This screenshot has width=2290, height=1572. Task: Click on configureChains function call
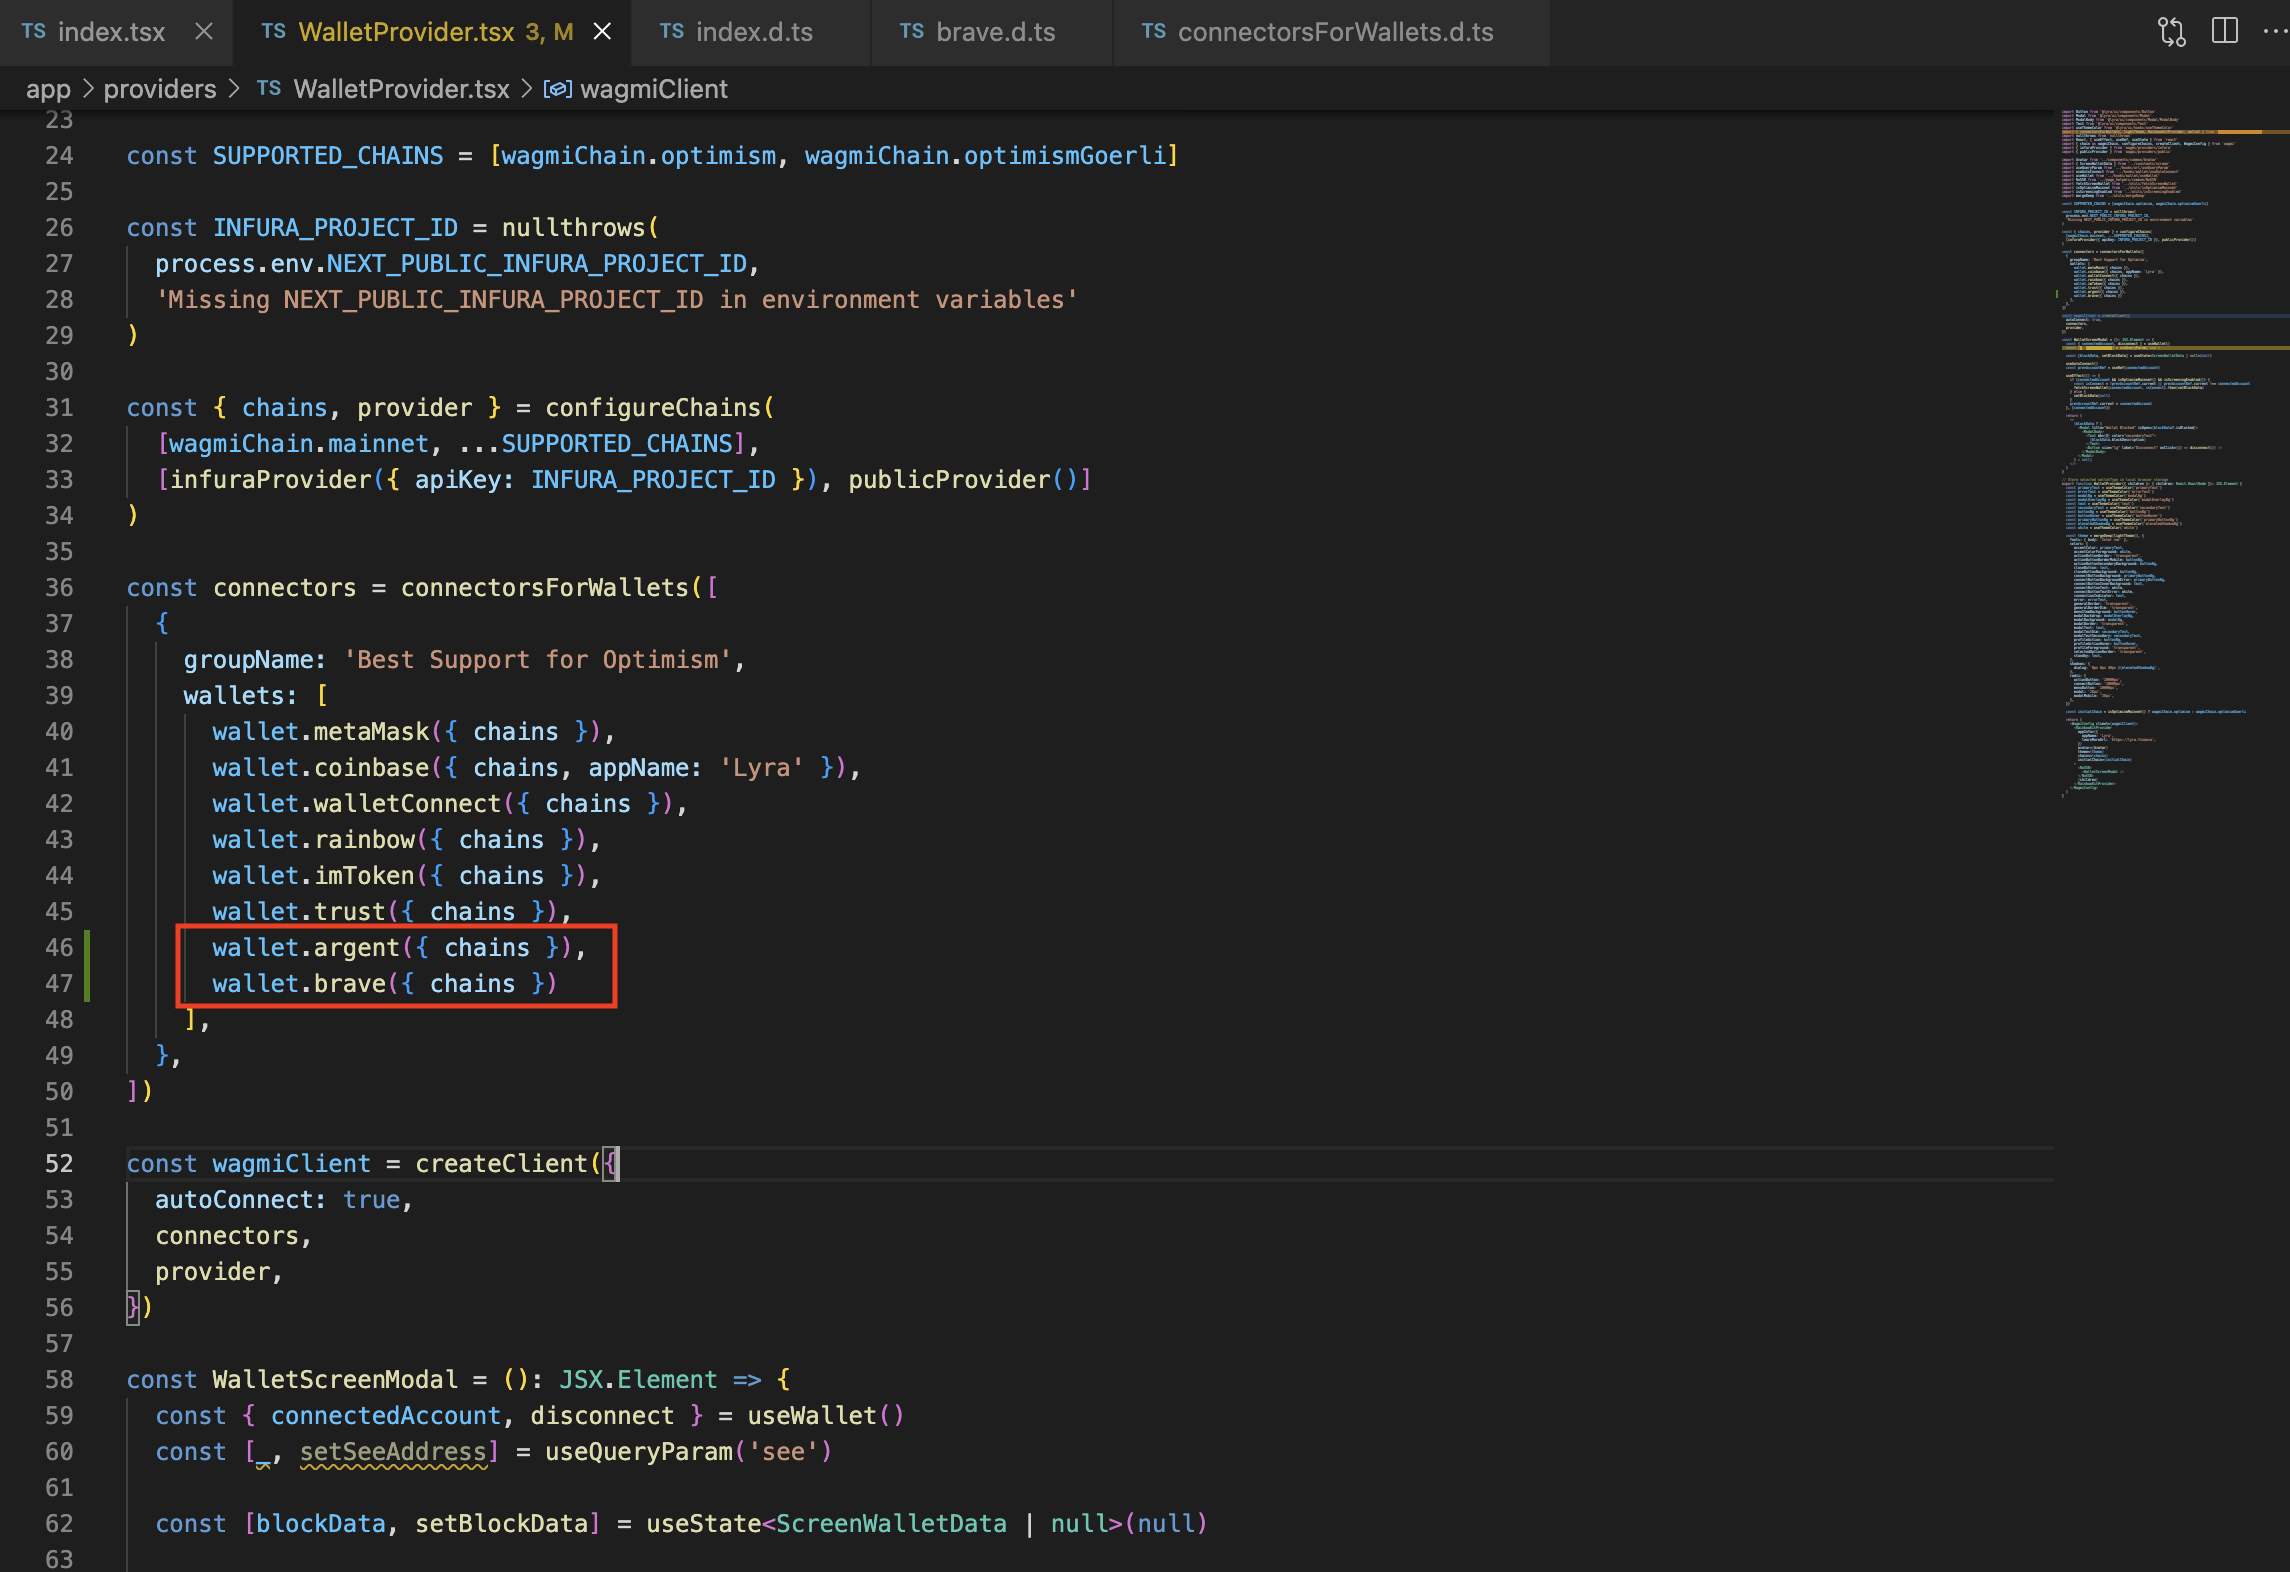coord(653,408)
